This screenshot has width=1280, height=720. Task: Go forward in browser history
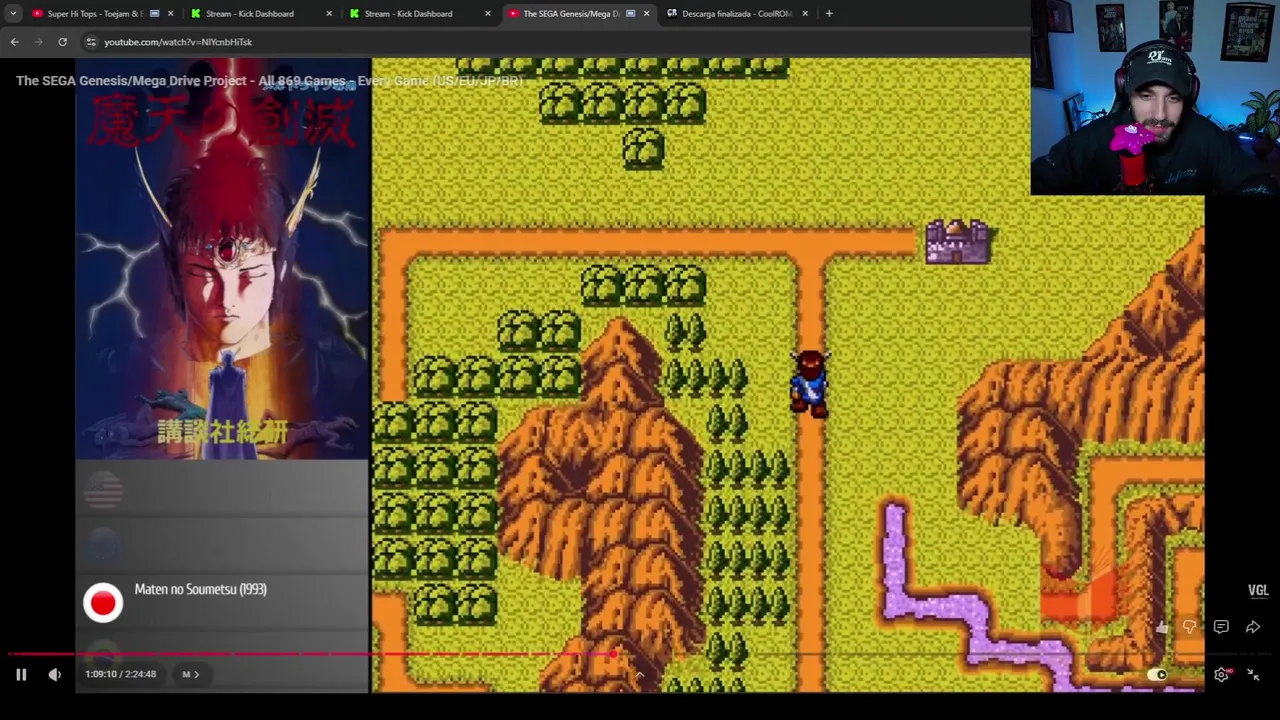click(x=38, y=42)
